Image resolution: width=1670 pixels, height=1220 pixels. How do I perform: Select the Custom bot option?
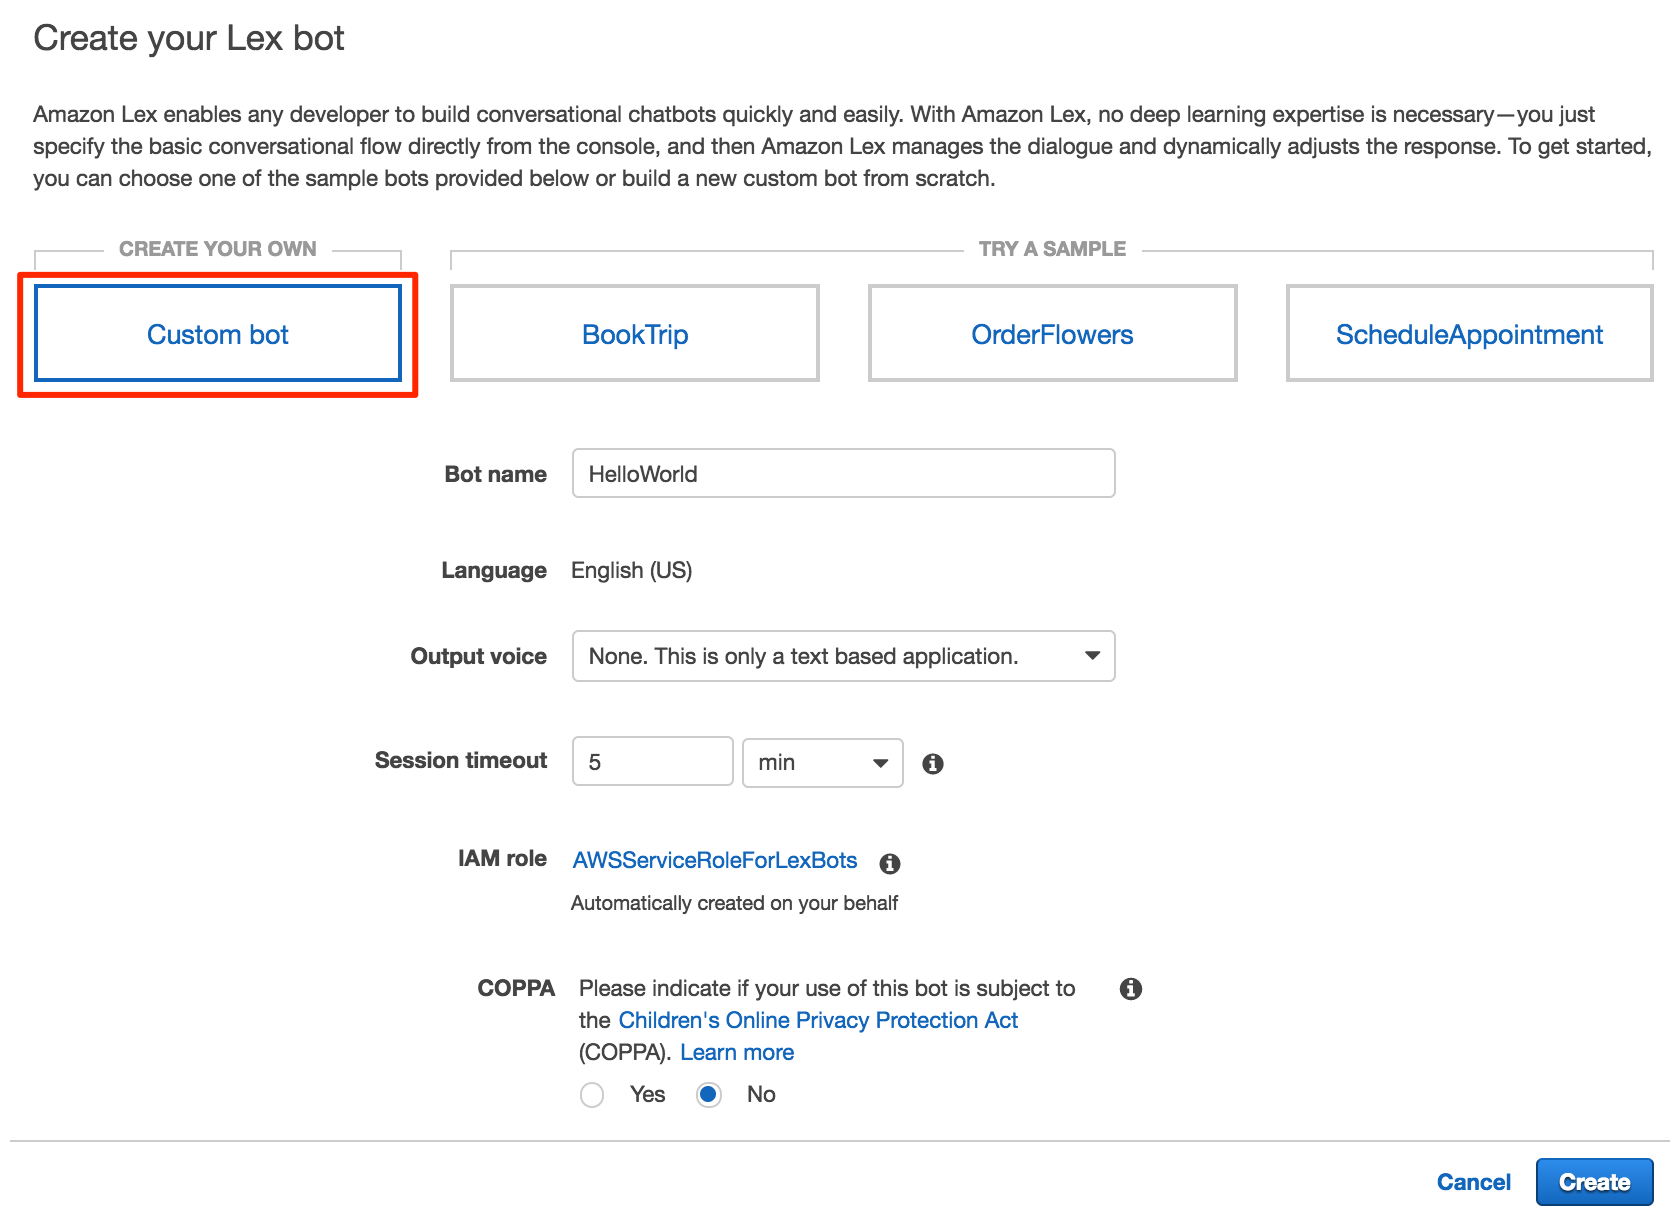click(218, 334)
